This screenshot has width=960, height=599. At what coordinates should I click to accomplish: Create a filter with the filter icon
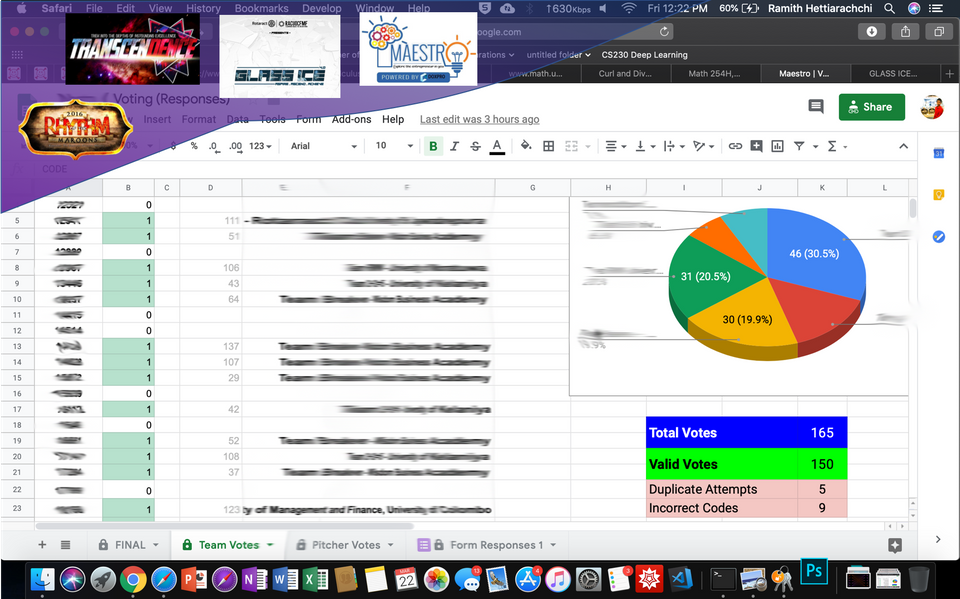coord(800,146)
